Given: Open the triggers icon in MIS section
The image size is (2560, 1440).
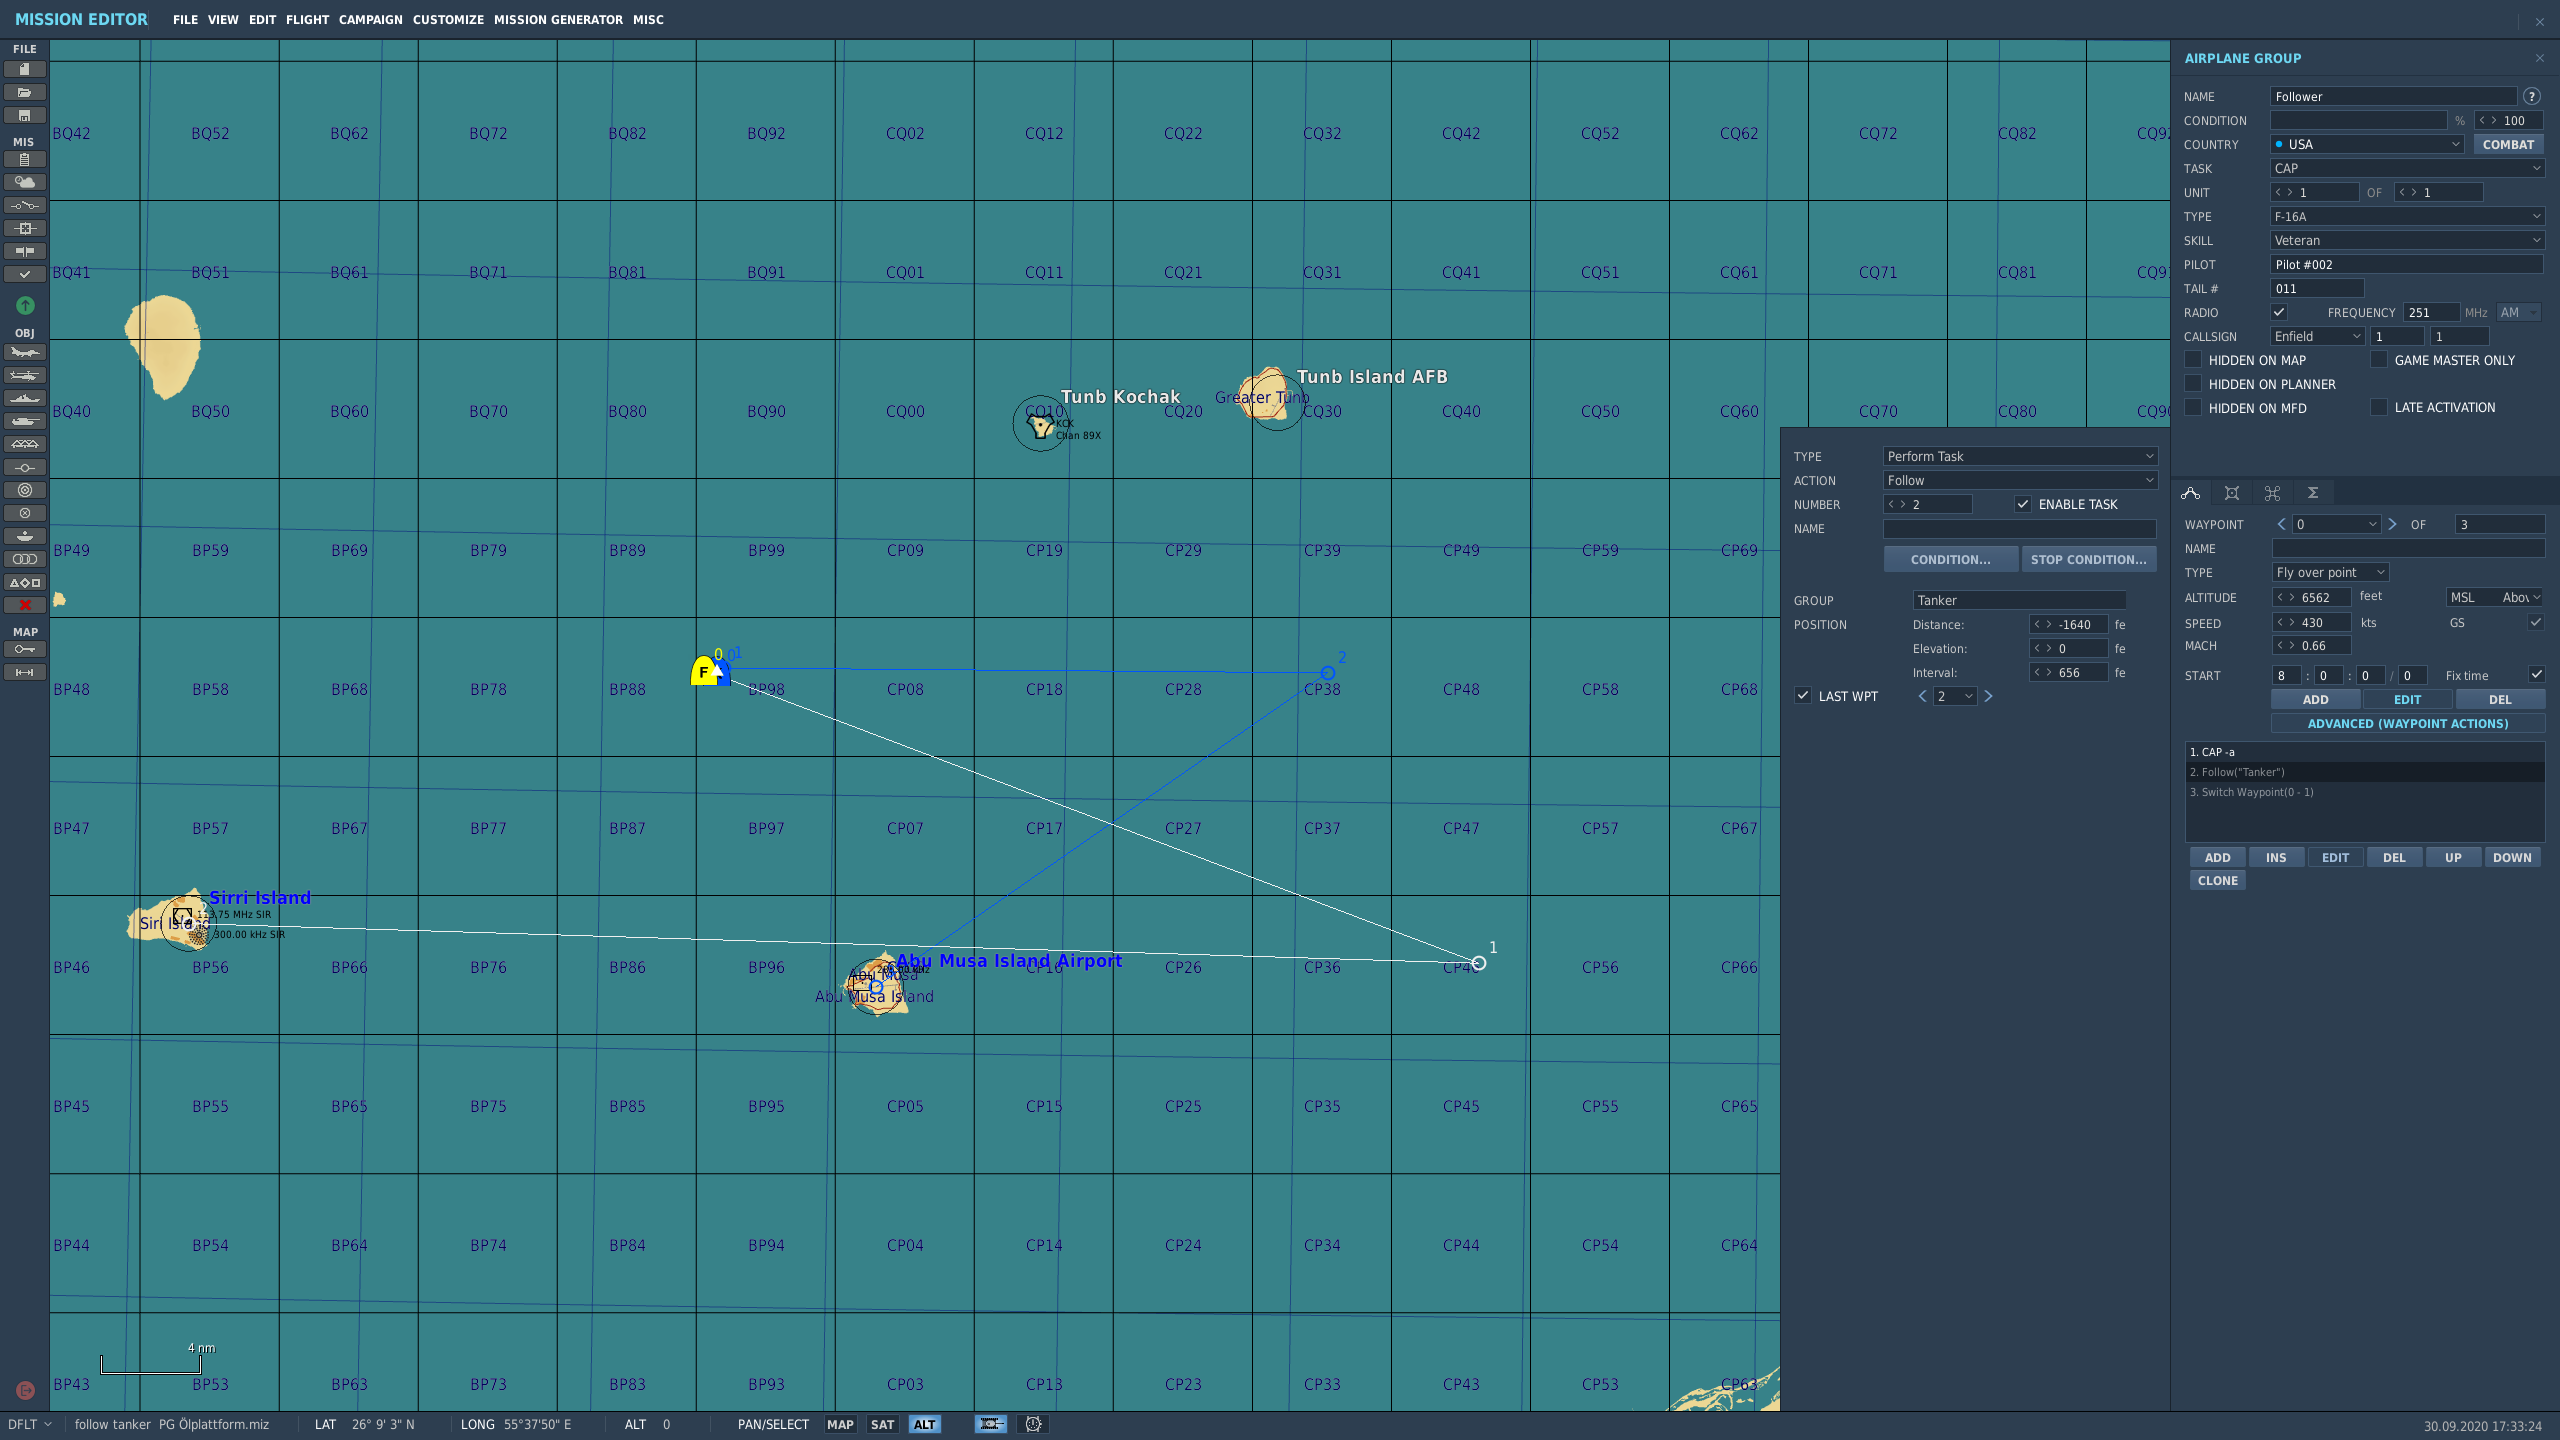Looking at the screenshot, I should [x=25, y=205].
